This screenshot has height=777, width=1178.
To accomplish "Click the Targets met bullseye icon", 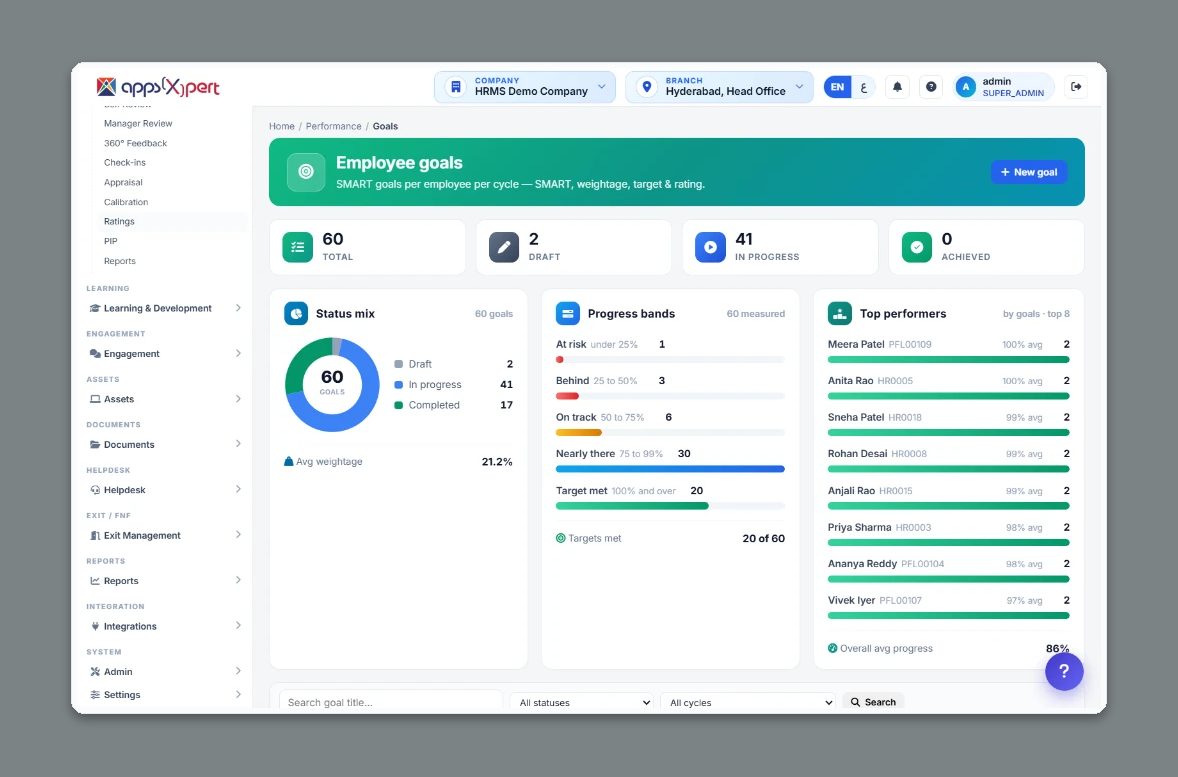I will coord(560,538).
